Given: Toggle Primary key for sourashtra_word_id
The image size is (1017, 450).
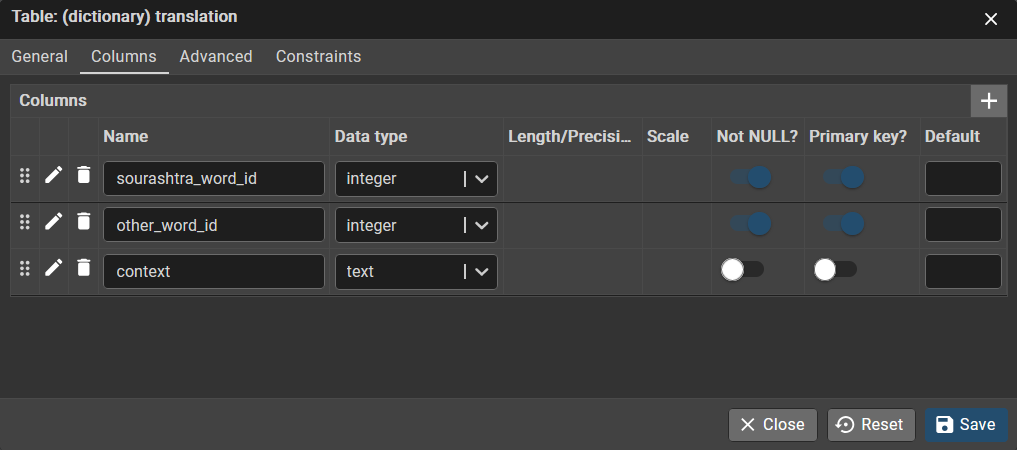Looking at the screenshot, I should [843, 177].
